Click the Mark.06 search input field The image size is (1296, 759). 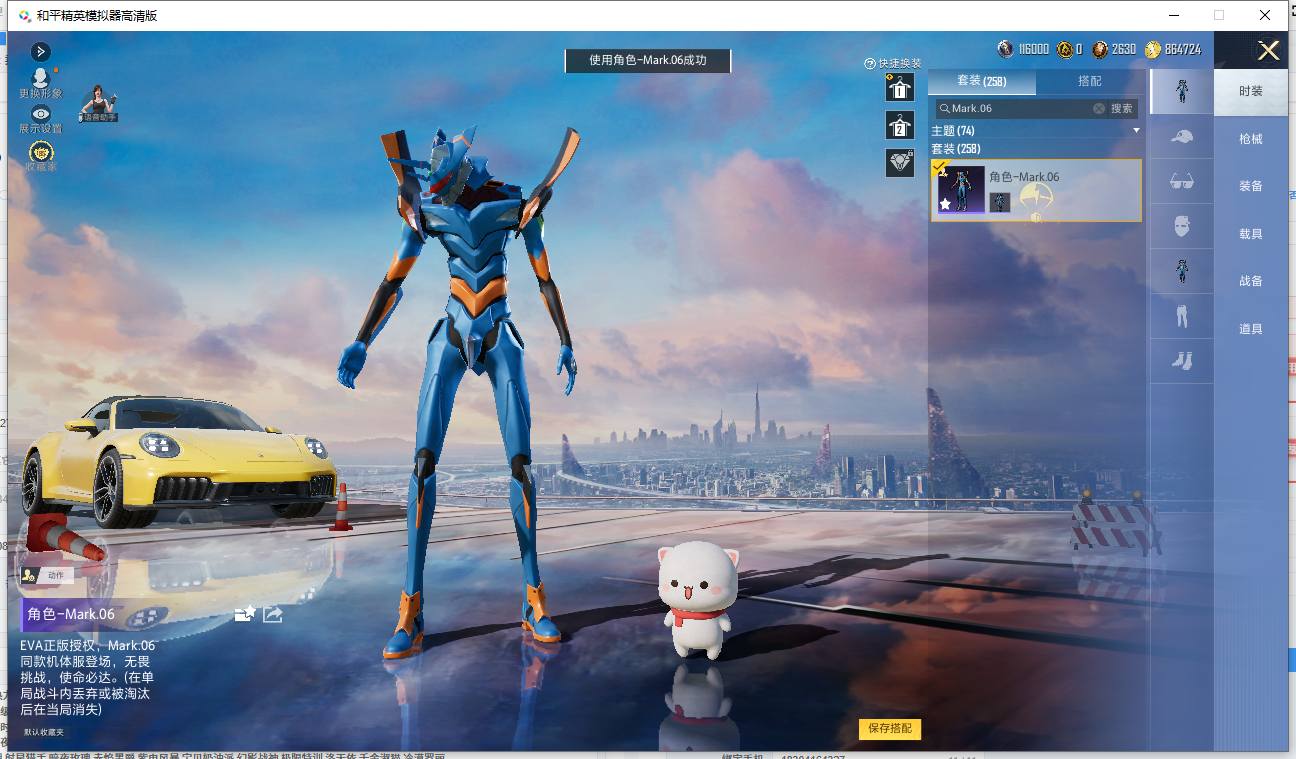click(x=1015, y=108)
